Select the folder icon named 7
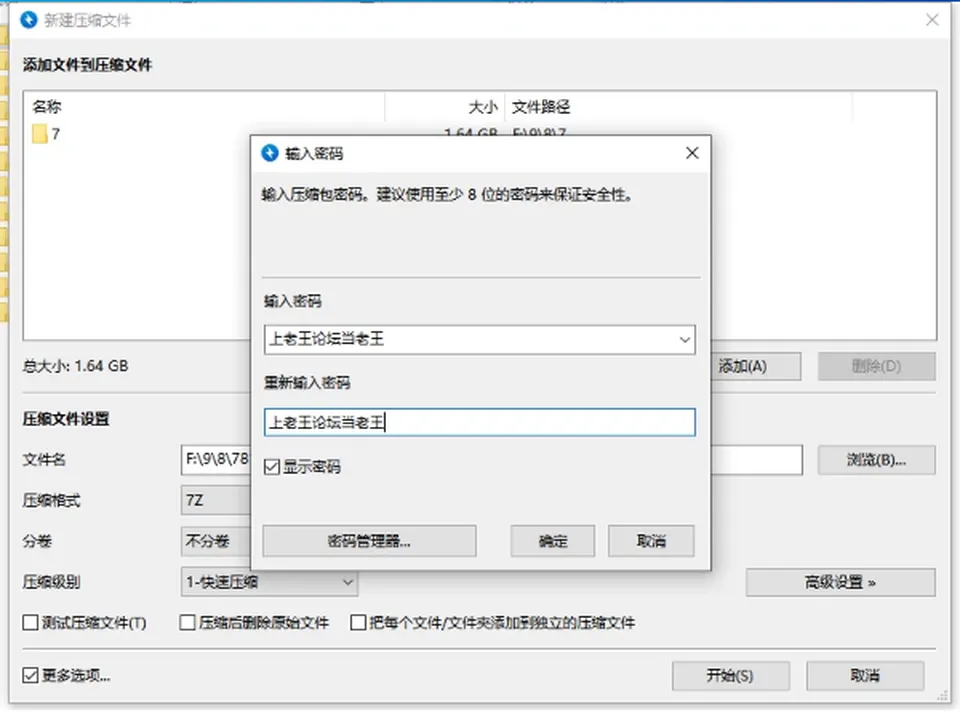 click(x=40, y=134)
